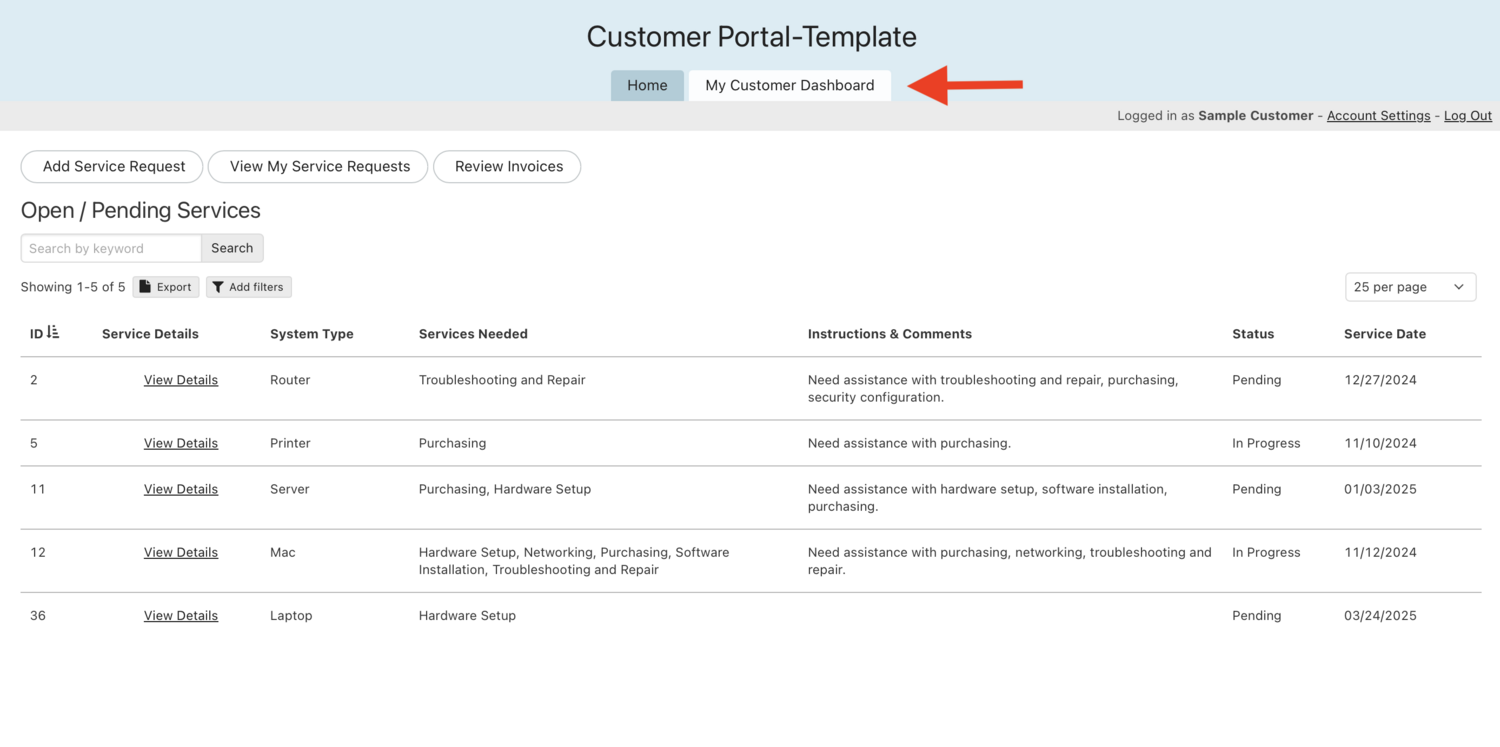
Task: Click the Log Out link
Action: click(x=1467, y=115)
